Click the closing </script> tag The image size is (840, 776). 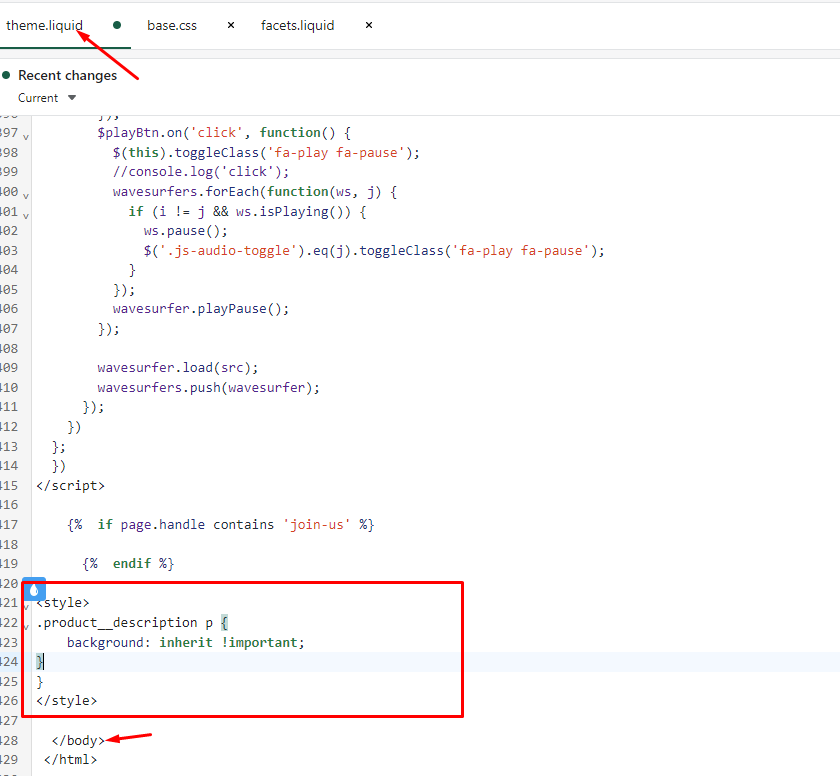[70, 485]
